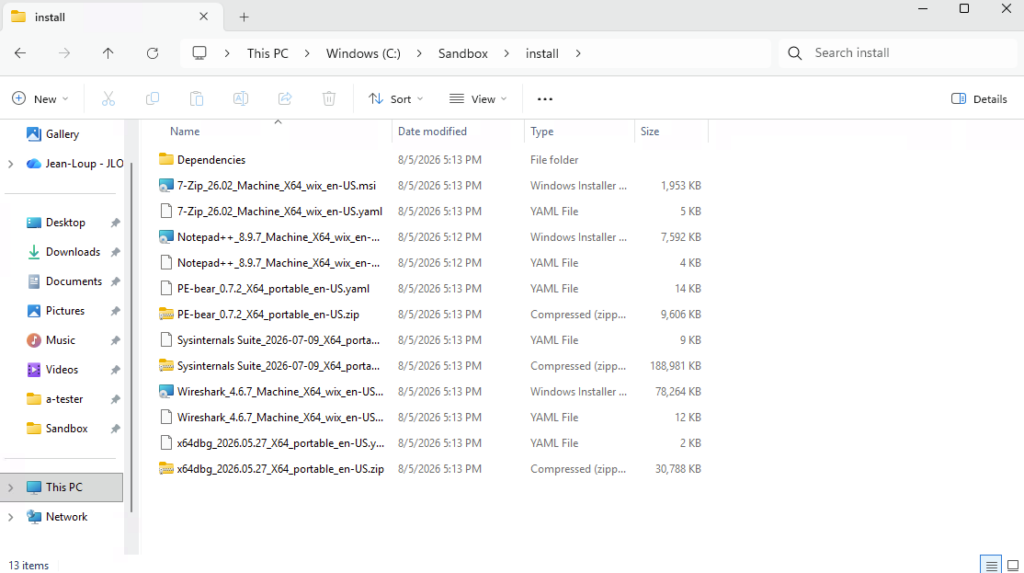1024x573 pixels.
Task: Expand Network in navigation pane
Action: [10, 517]
